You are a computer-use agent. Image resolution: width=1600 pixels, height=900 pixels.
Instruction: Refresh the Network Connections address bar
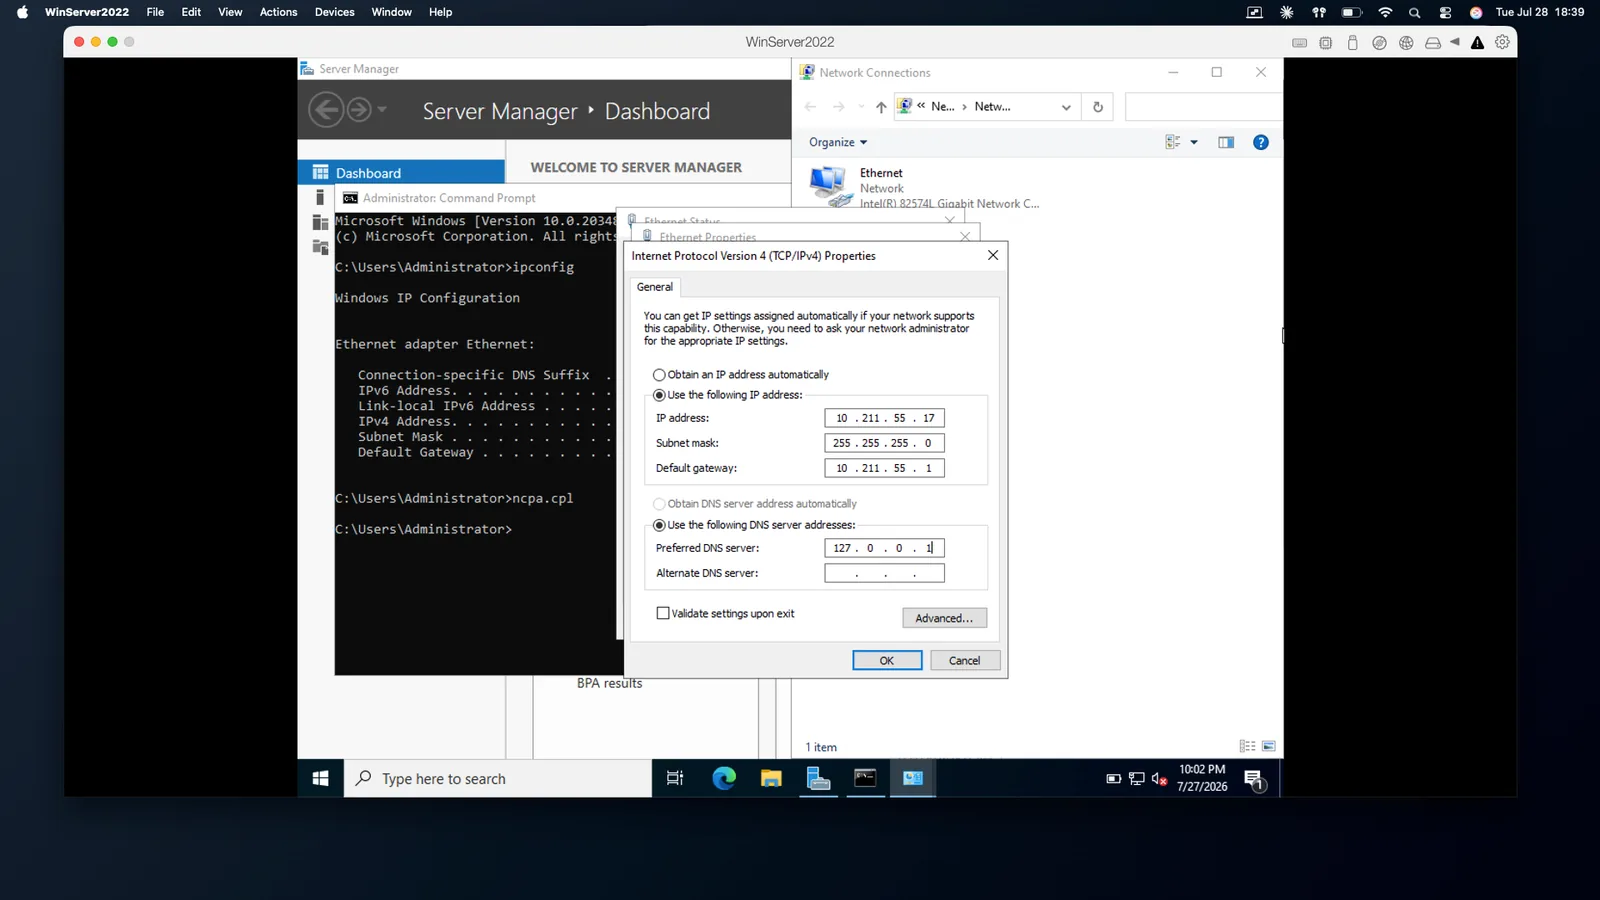[1098, 107]
